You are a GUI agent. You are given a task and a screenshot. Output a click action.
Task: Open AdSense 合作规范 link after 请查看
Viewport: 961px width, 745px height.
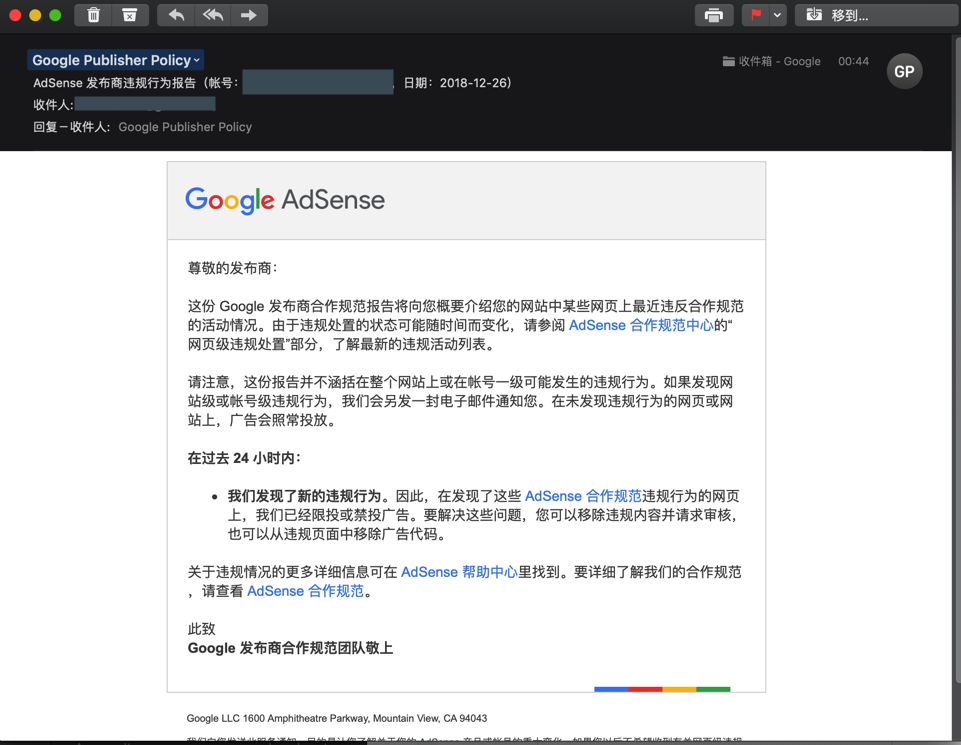click(305, 591)
